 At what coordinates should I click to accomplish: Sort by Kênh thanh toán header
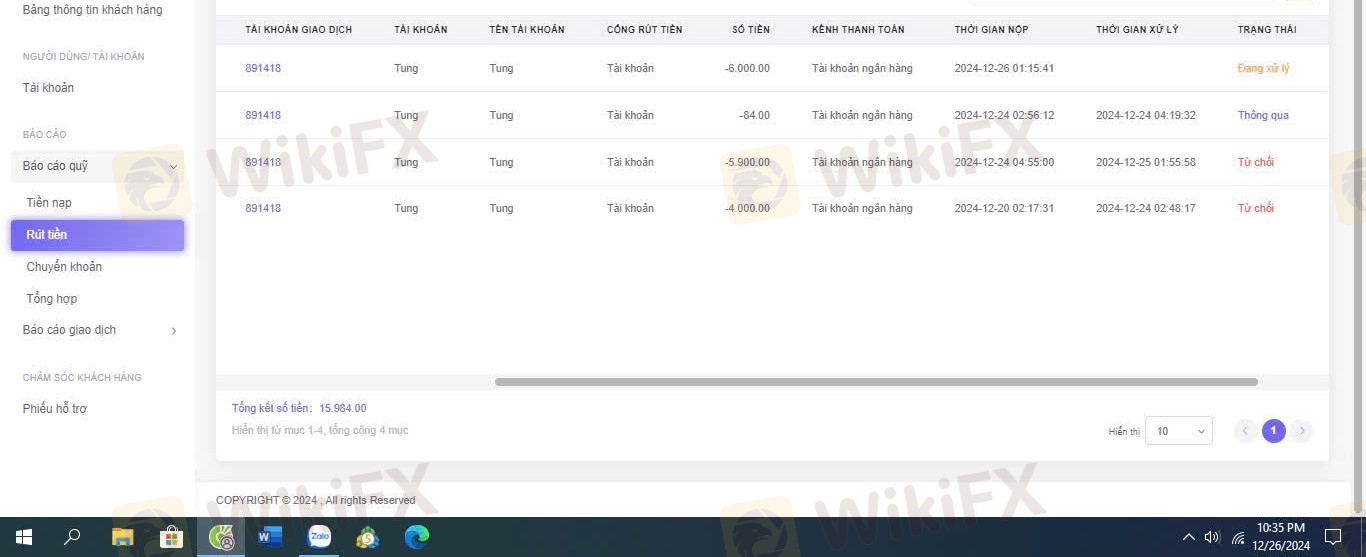tap(858, 30)
